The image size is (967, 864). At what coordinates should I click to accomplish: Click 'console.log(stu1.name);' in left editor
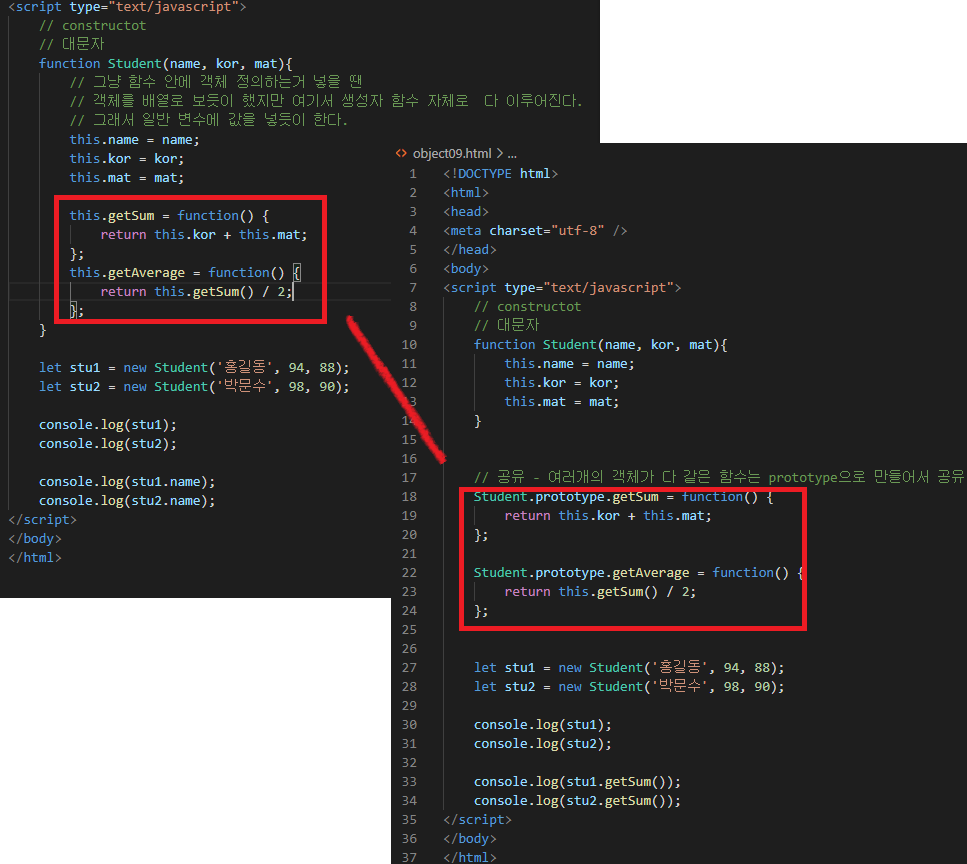tap(127, 482)
